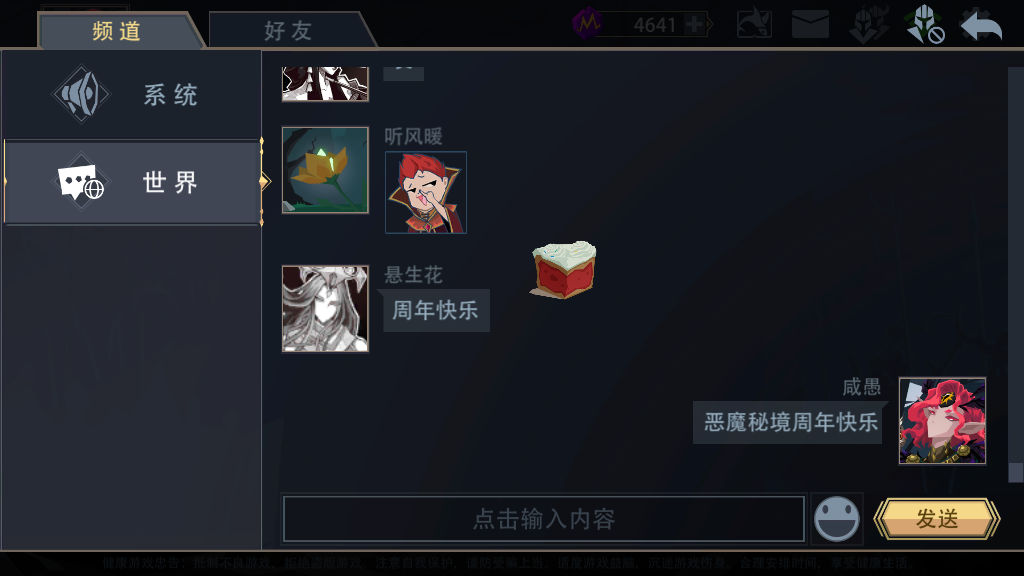Click the wolf creature icon in top bar
The width and height of the screenshot is (1024, 576).
754,25
